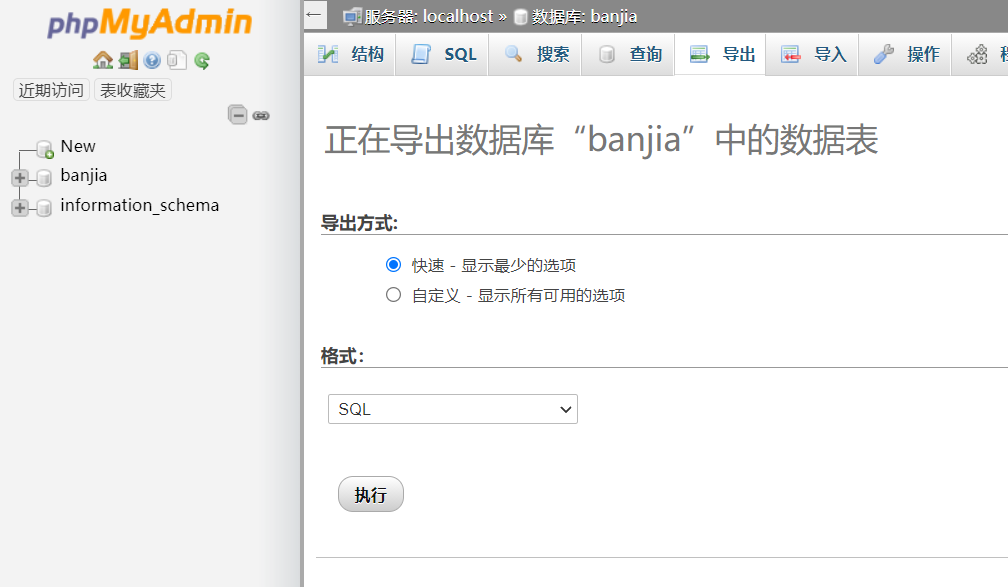Open the 表收藏夹 favorites button
Image resolution: width=1008 pixels, height=587 pixels.
coord(133,90)
